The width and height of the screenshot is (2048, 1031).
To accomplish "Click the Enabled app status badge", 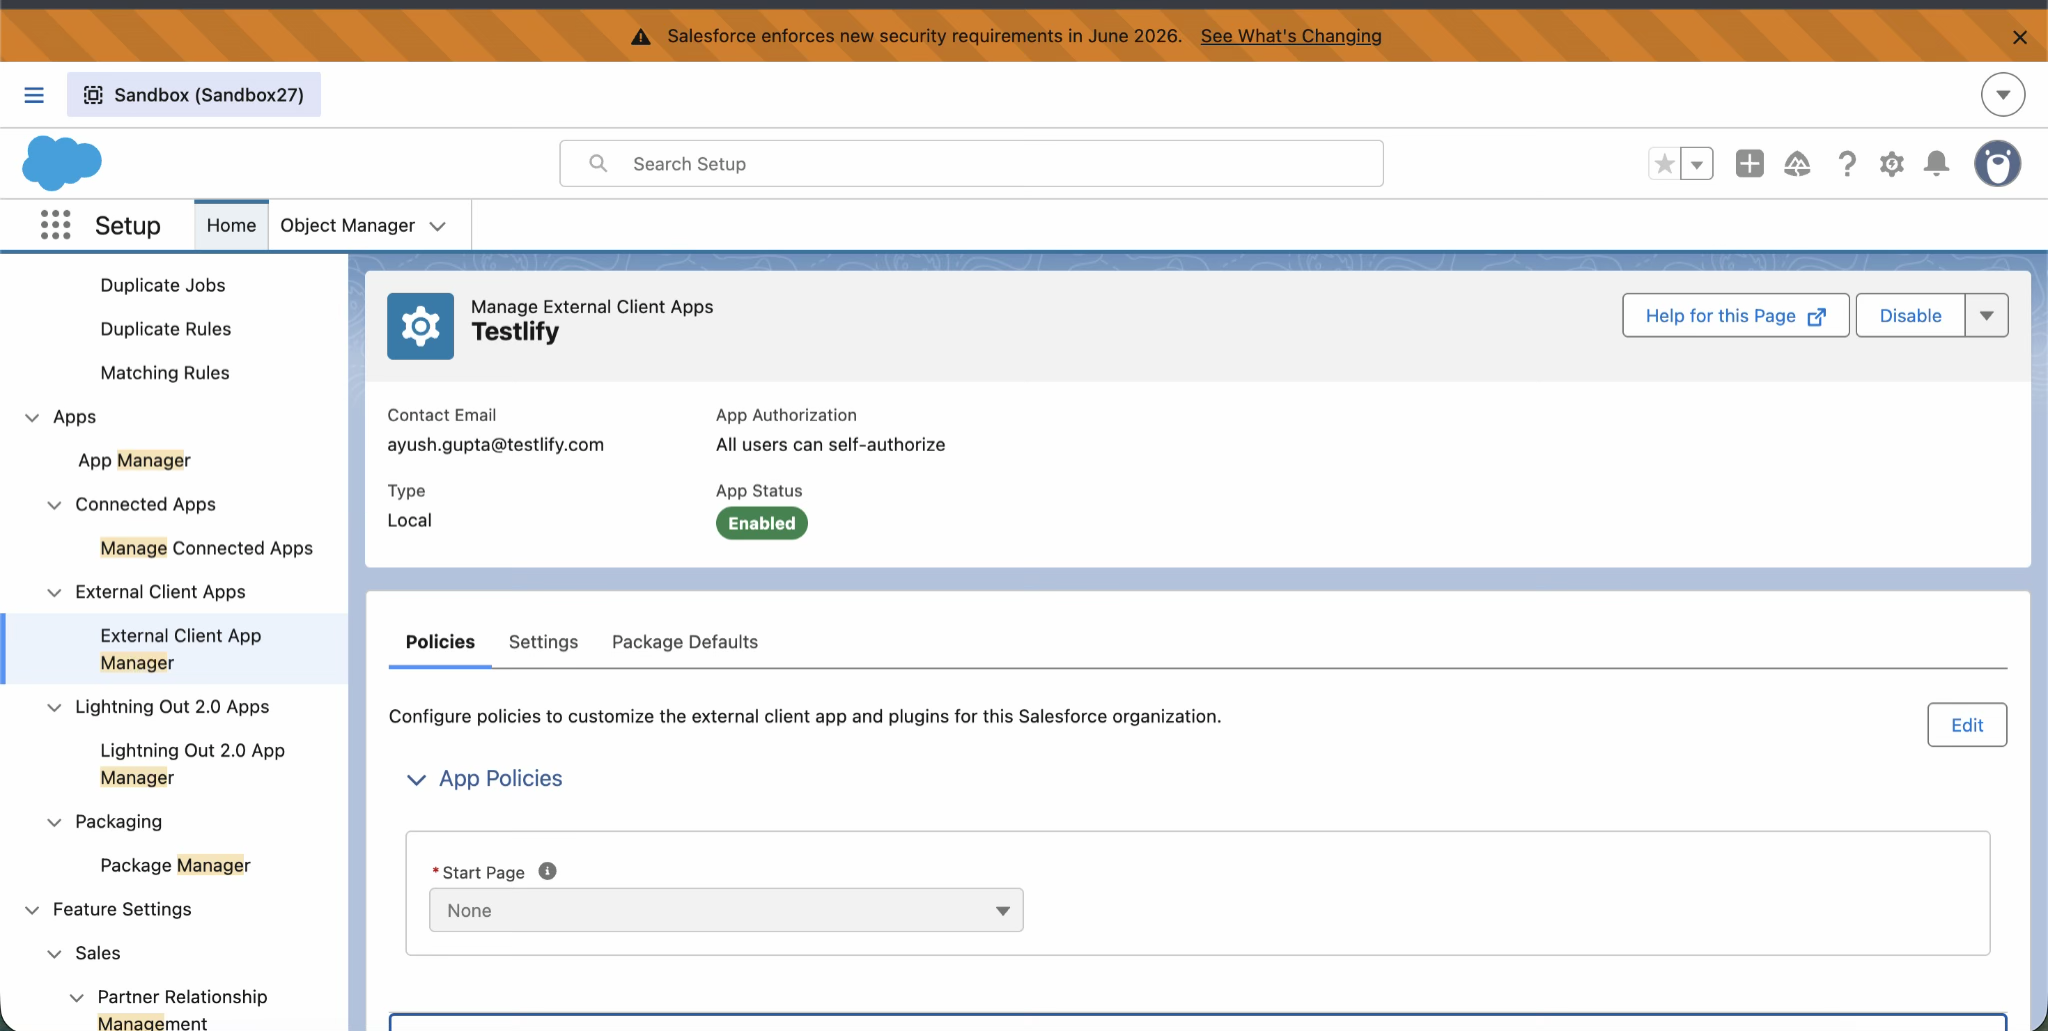I will pyautogui.click(x=762, y=523).
